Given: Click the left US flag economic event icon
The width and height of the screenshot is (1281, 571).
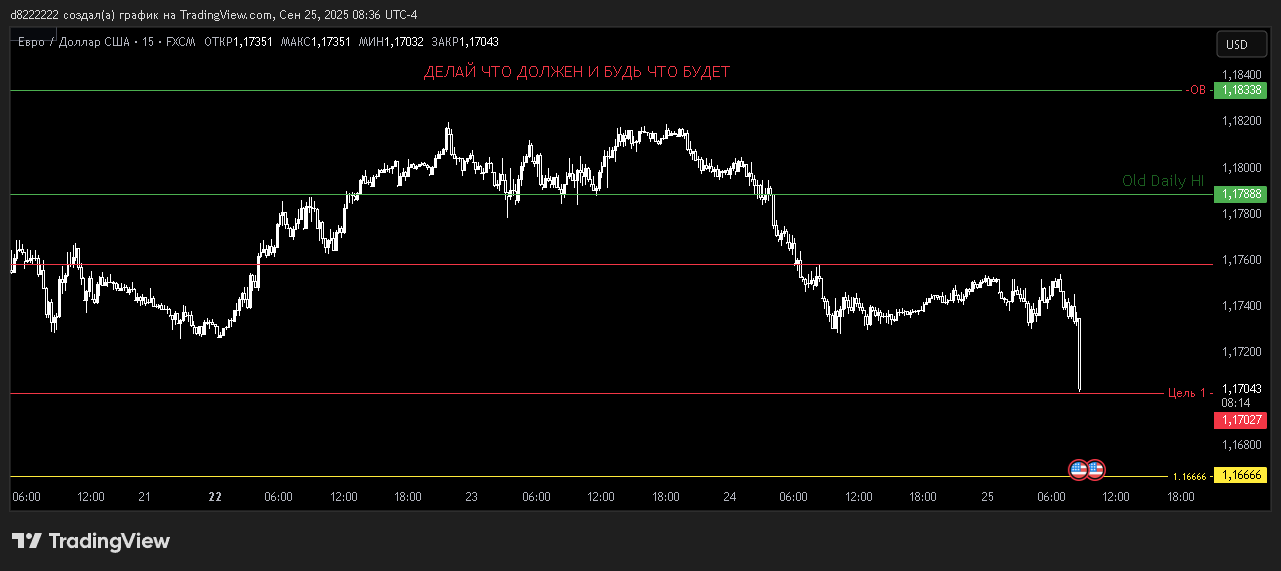Looking at the screenshot, I should [1078, 468].
